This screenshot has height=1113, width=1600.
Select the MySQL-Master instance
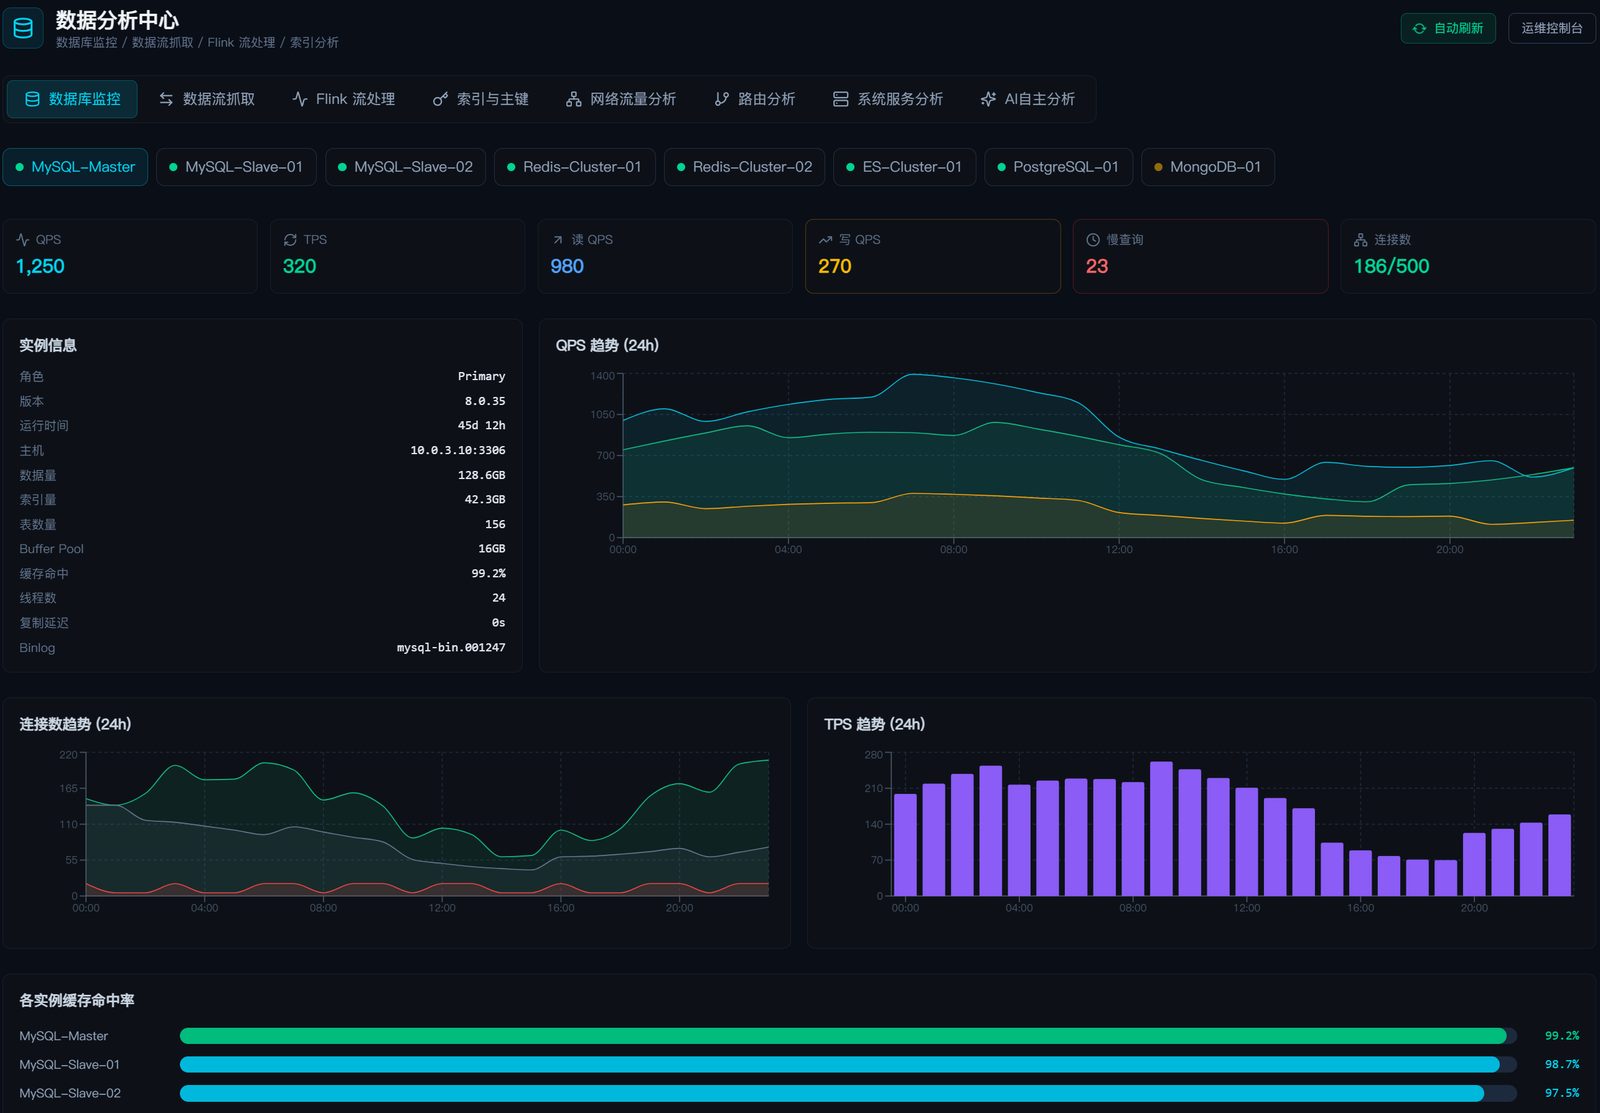coord(75,167)
